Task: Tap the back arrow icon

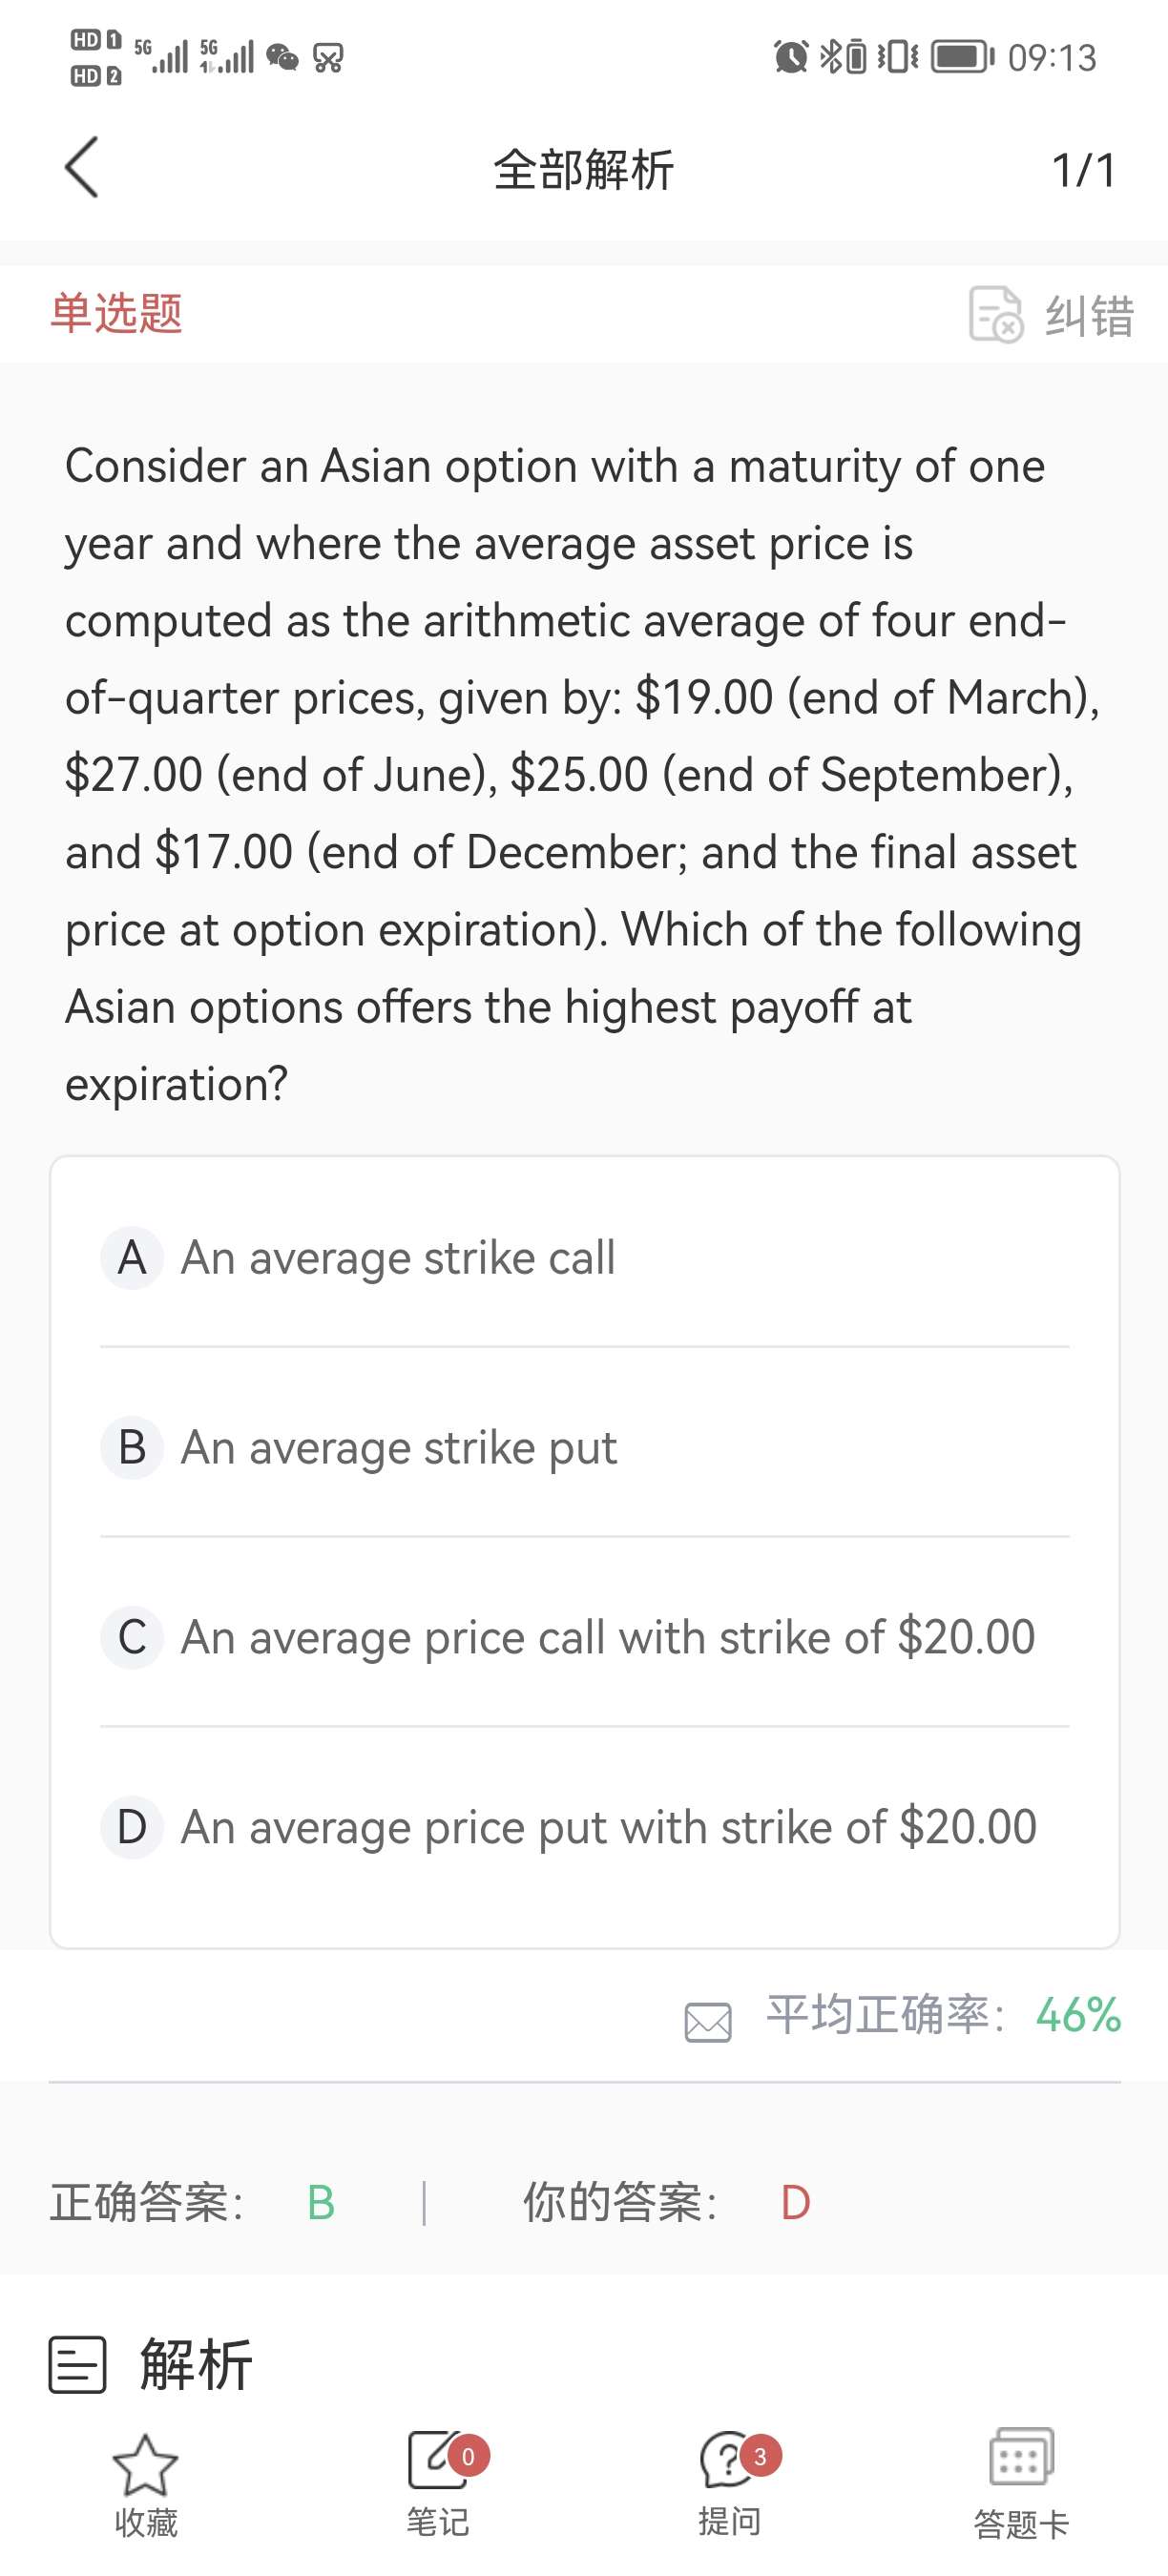Action: pyautogui.click(x=82, y=168)
